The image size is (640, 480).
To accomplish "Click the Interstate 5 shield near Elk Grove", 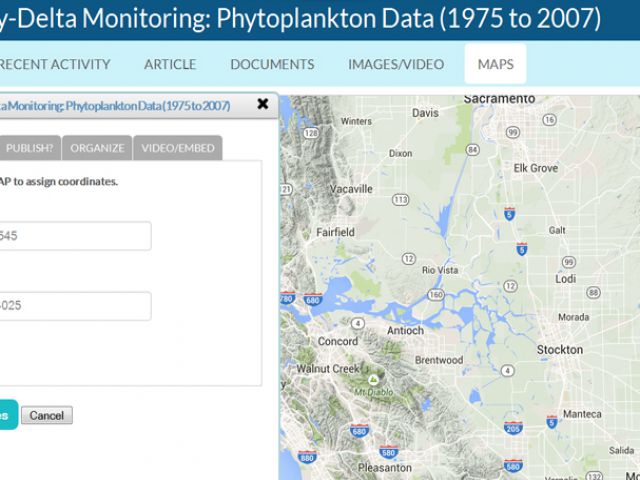I will tap(509, 214).
